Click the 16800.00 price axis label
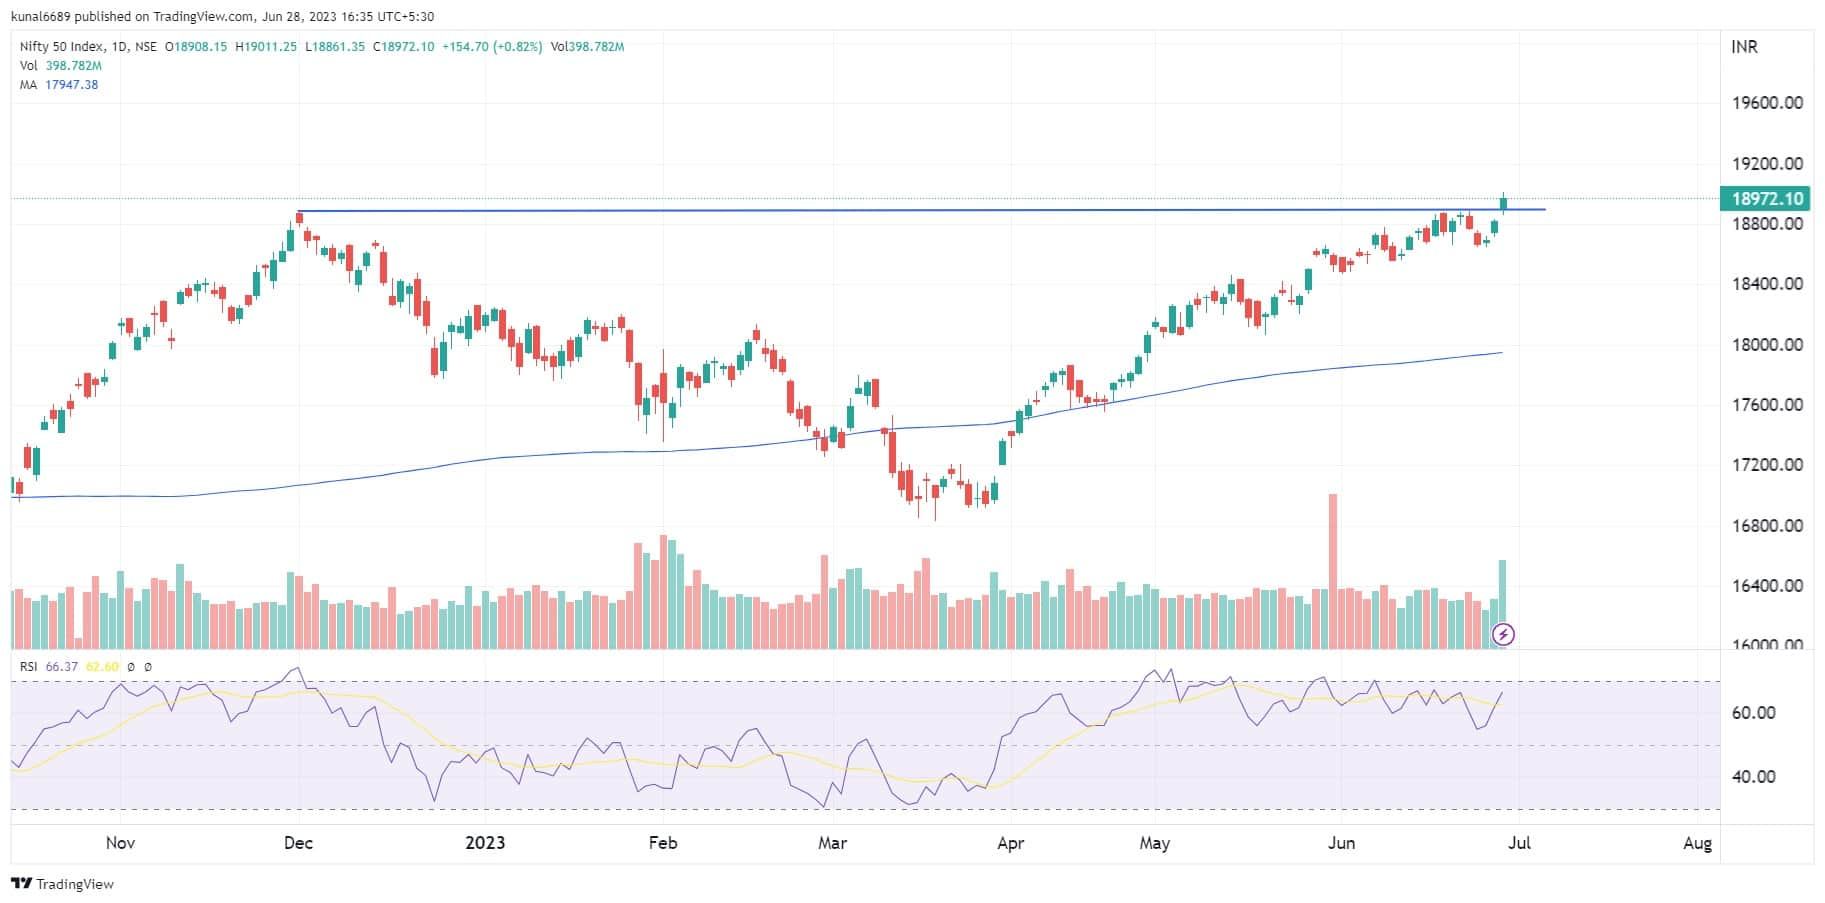 pos(1767,525)
